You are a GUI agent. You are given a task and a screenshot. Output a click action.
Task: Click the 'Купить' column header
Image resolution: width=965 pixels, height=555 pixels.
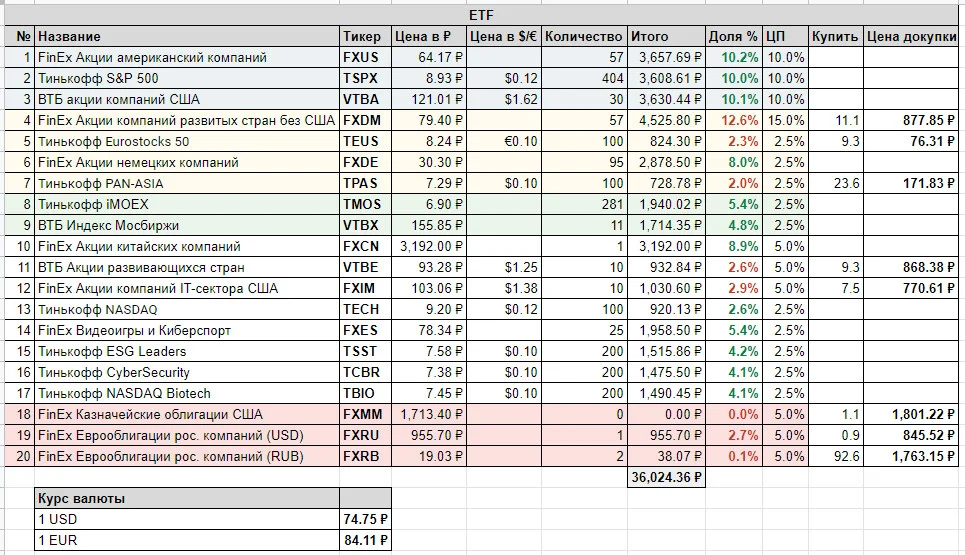click(835, 36)
